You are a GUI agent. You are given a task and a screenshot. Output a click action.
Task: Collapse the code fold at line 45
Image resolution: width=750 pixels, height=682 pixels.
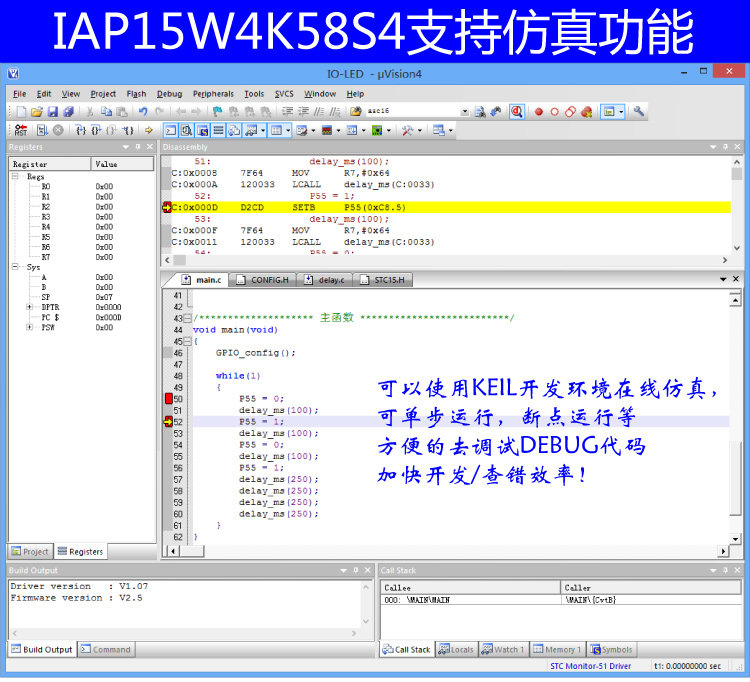coord(188,341)
